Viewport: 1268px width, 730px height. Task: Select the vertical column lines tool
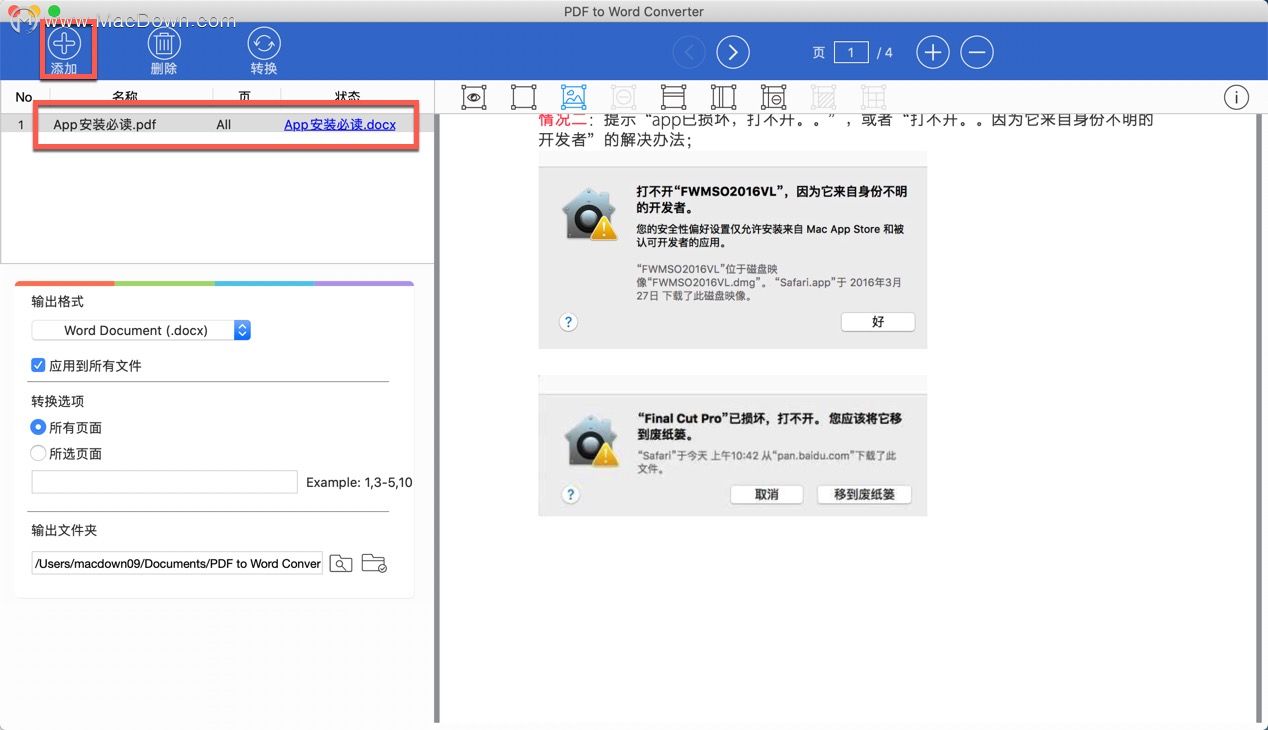coord(723,97)
